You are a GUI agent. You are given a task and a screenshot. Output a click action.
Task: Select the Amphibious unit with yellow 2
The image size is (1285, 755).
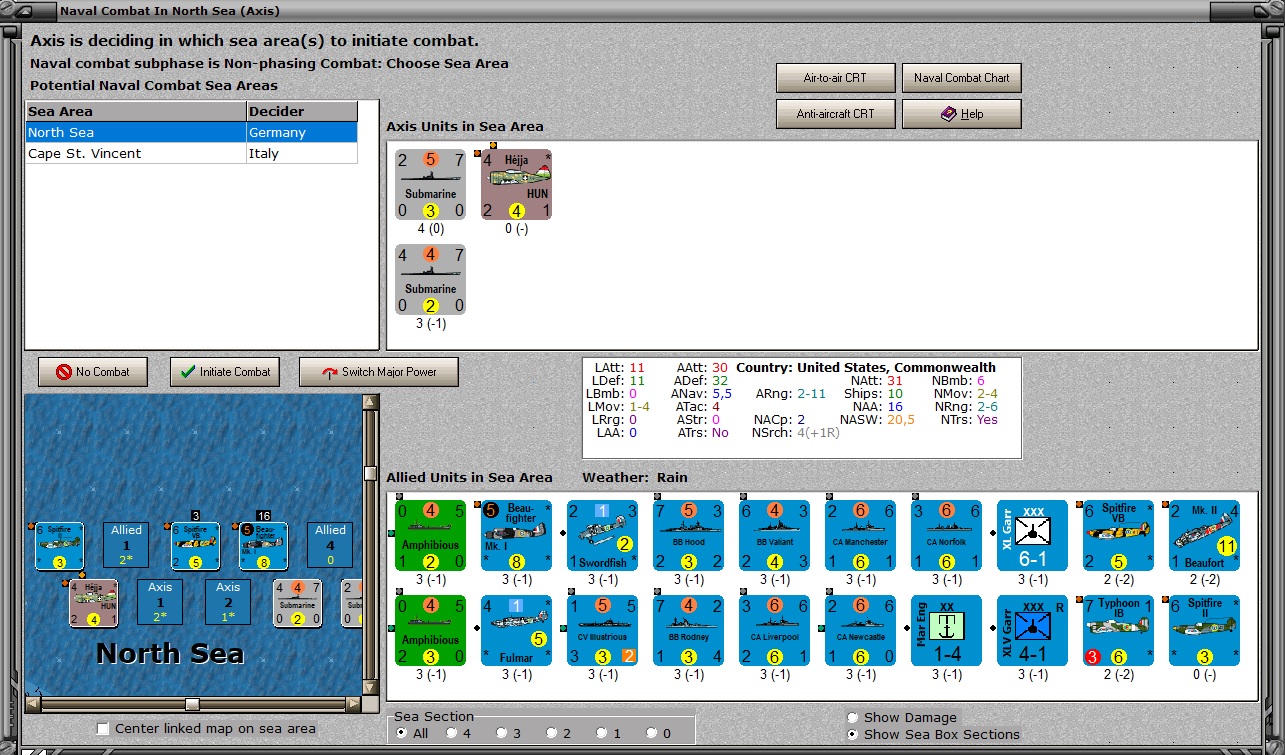pos(430,535)
